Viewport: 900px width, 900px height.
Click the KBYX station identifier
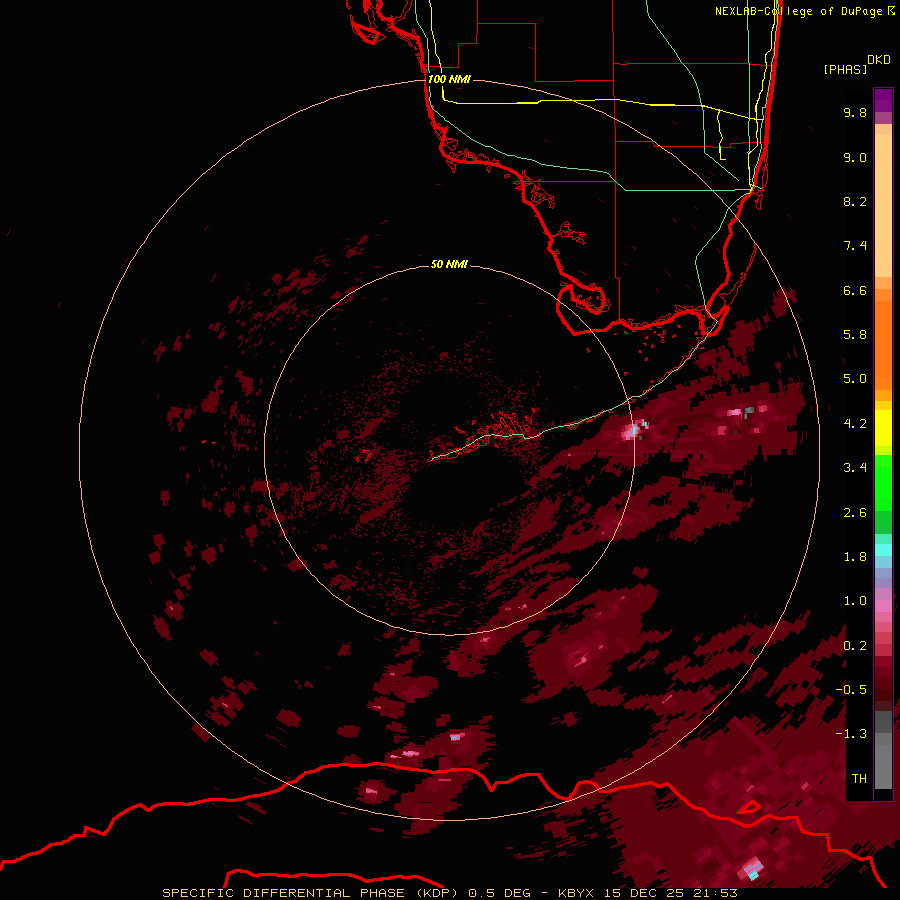[577, 893]
